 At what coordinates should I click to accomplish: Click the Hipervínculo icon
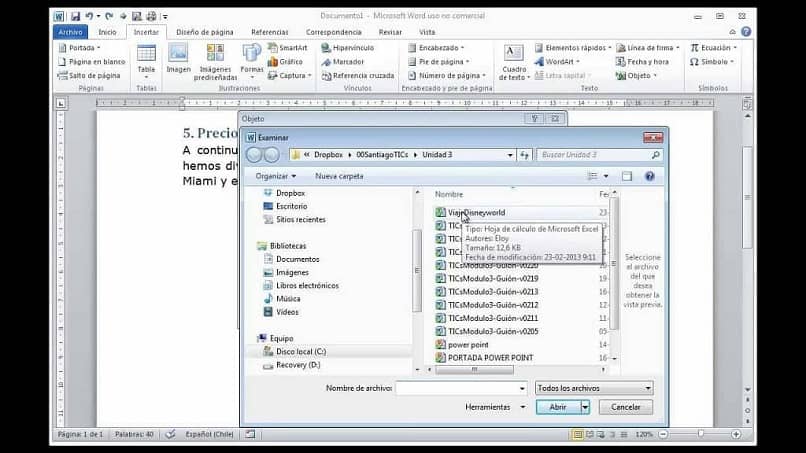click(x=347, y=48)
